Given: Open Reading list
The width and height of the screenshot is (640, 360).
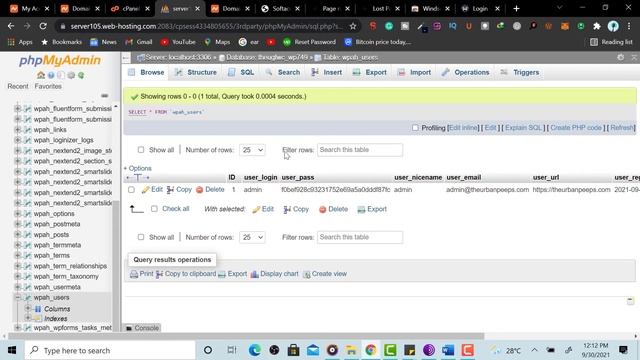Looking at the screenshot, I should (x=611, y=42).
